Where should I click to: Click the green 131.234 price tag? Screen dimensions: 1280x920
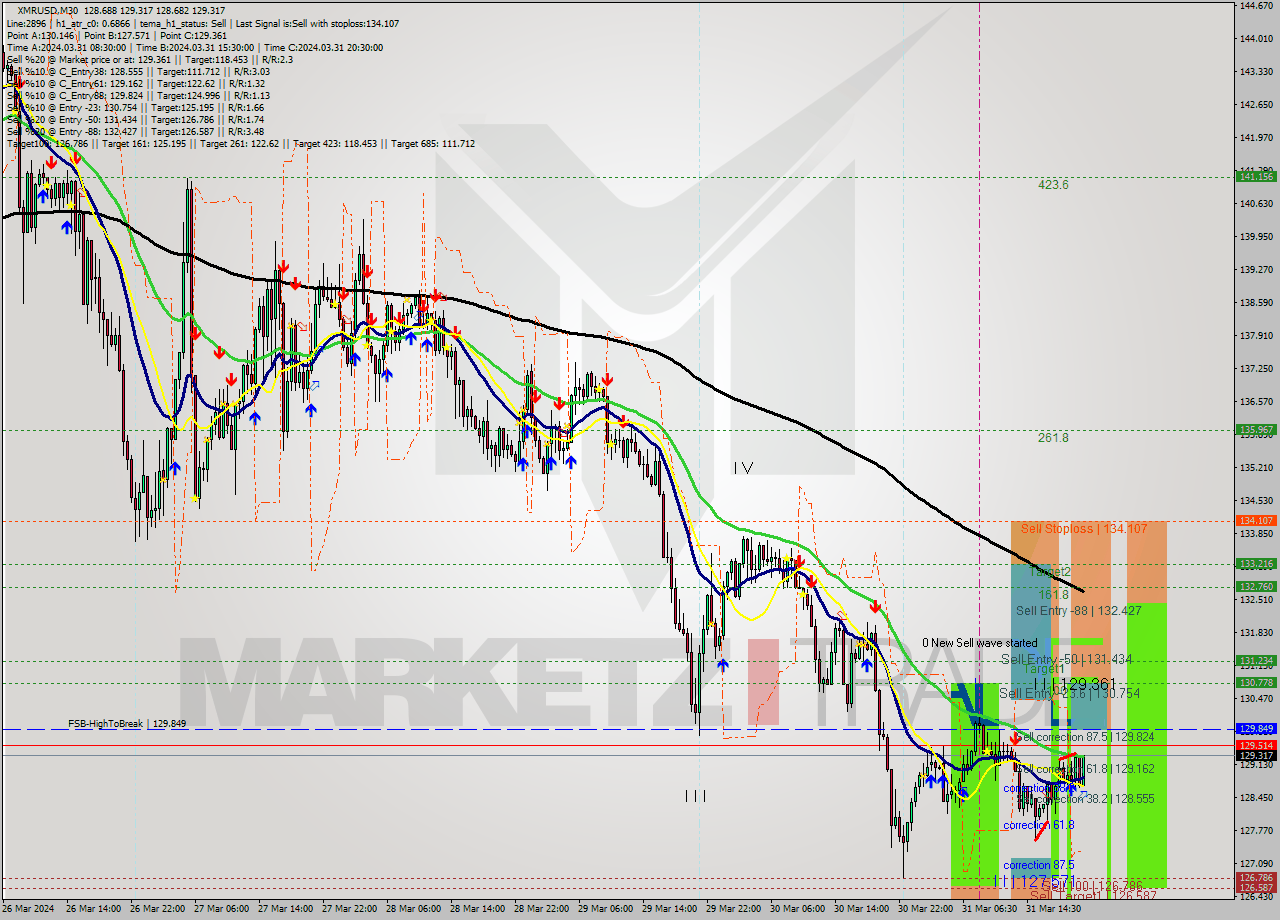click(1256, 661)
